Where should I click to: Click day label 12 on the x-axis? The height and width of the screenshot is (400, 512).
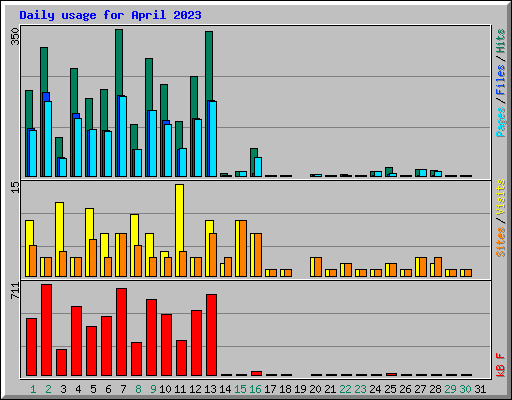195,389
